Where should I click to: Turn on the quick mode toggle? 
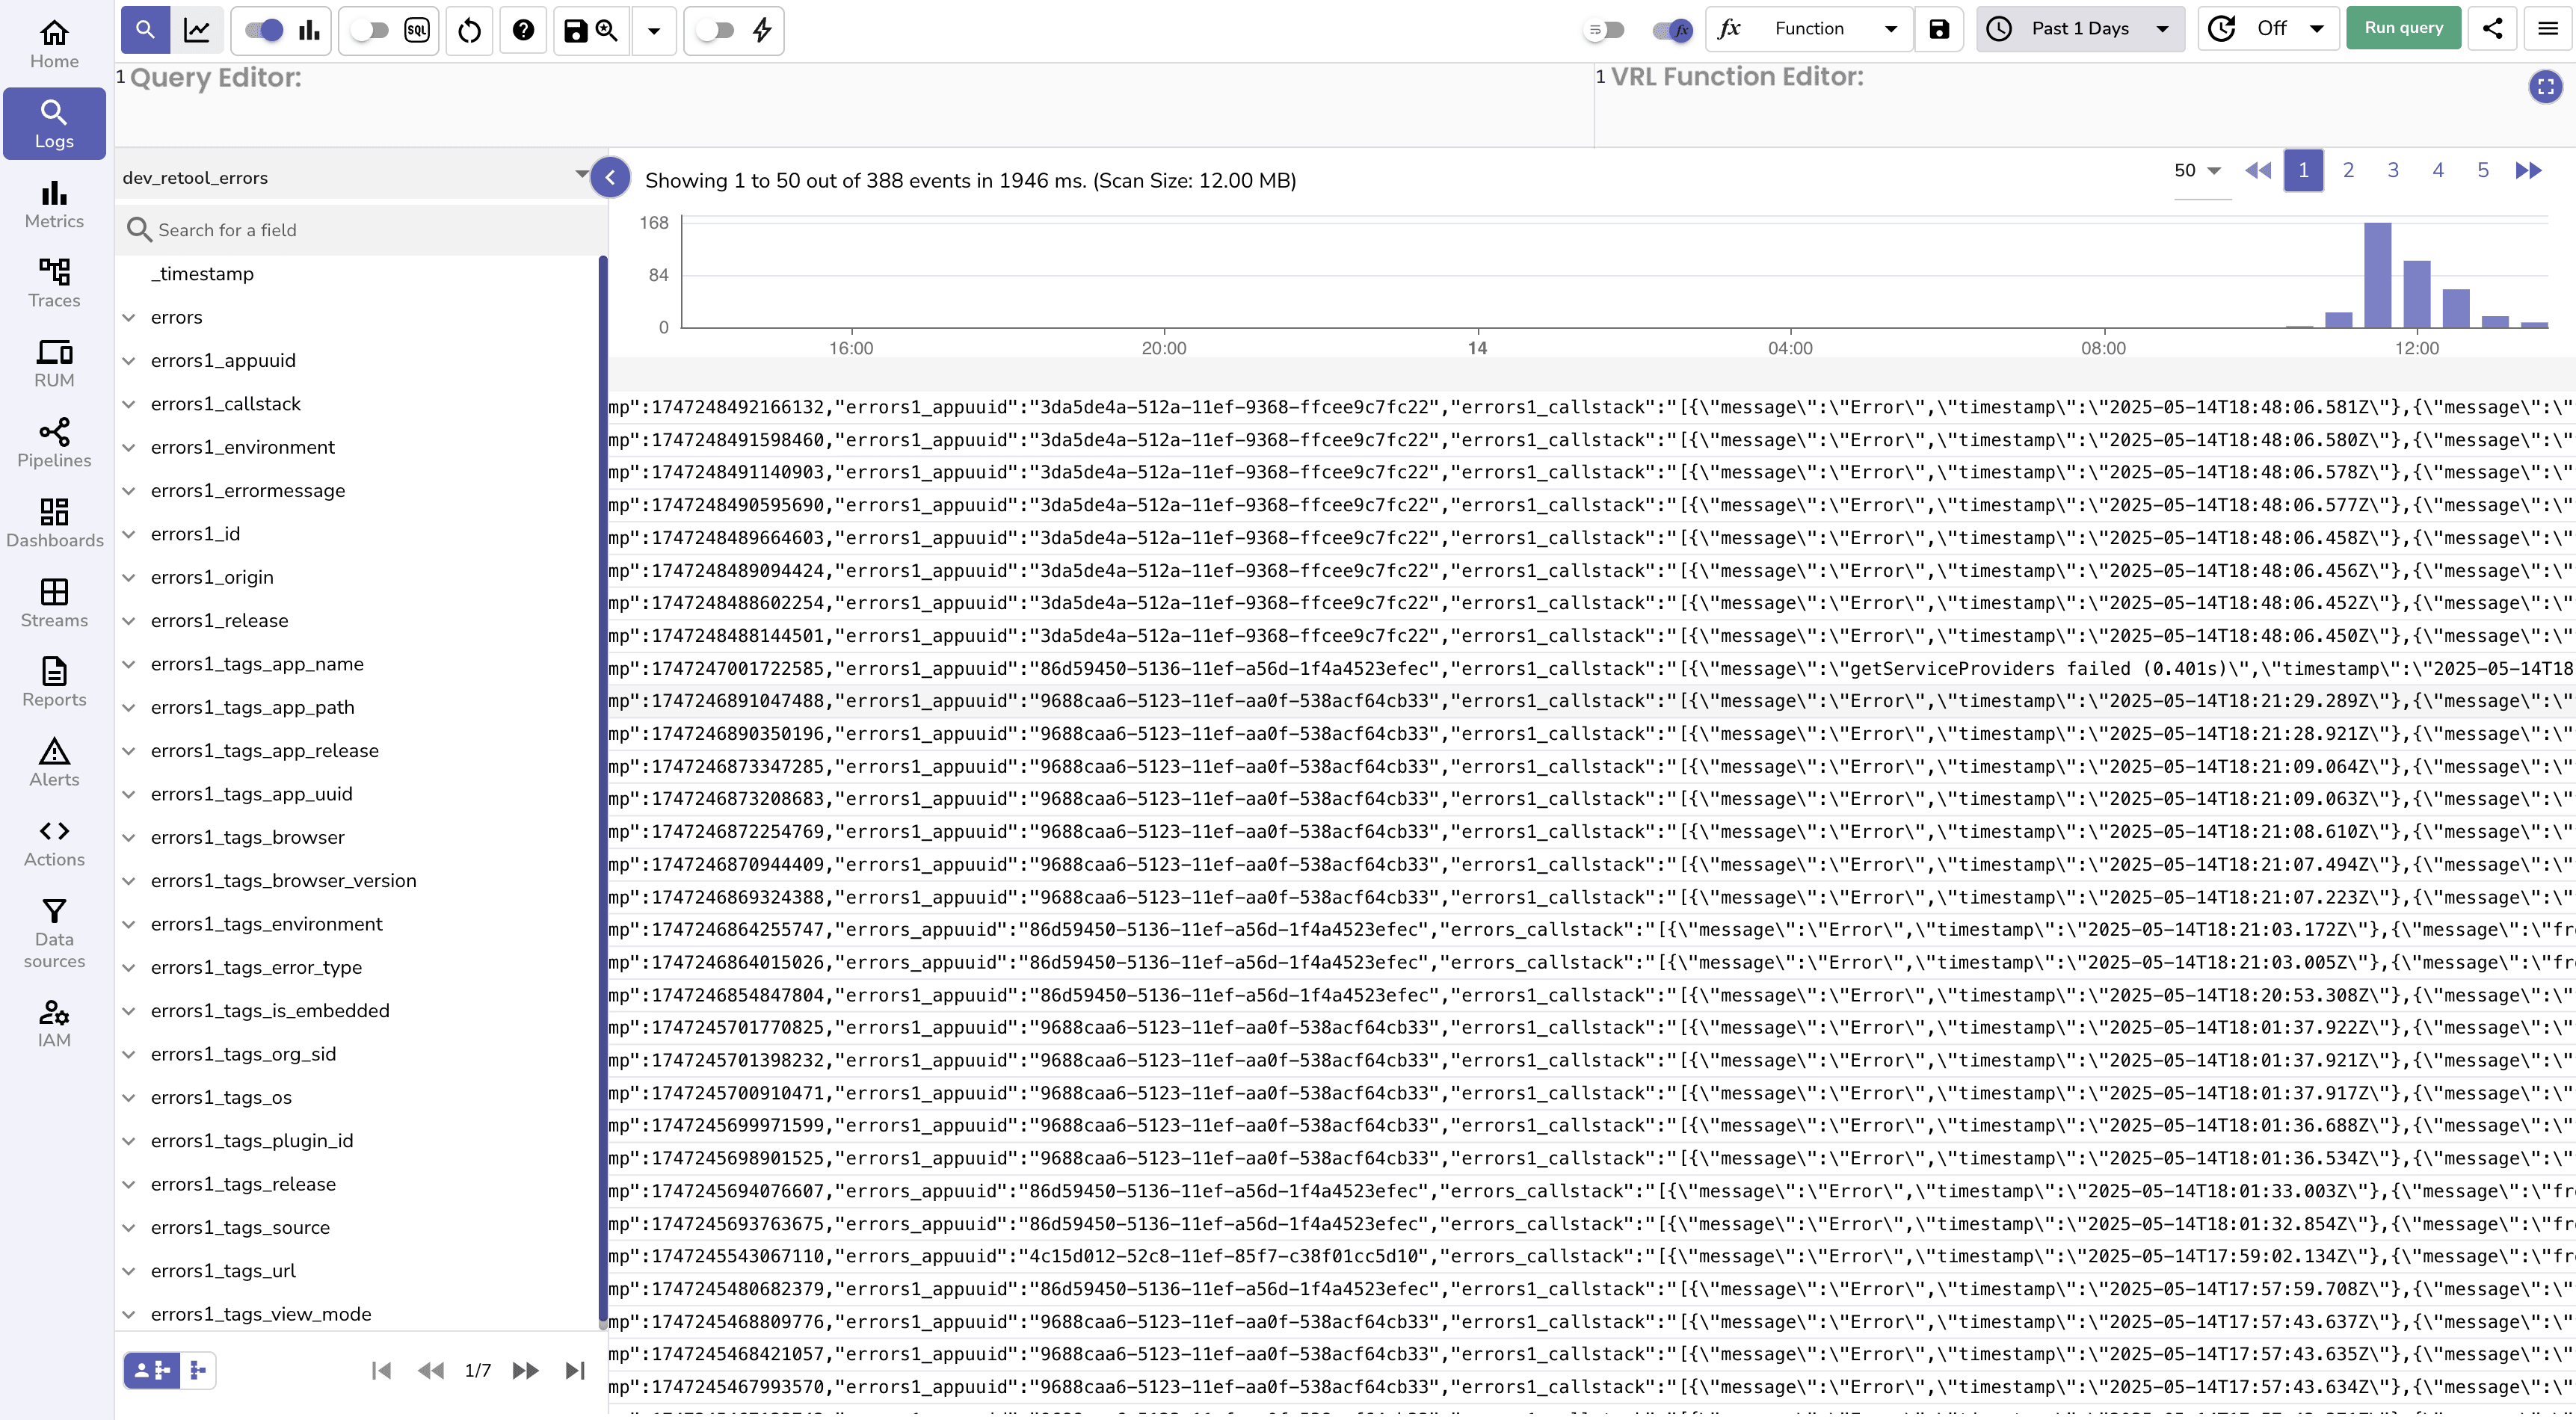715,30
